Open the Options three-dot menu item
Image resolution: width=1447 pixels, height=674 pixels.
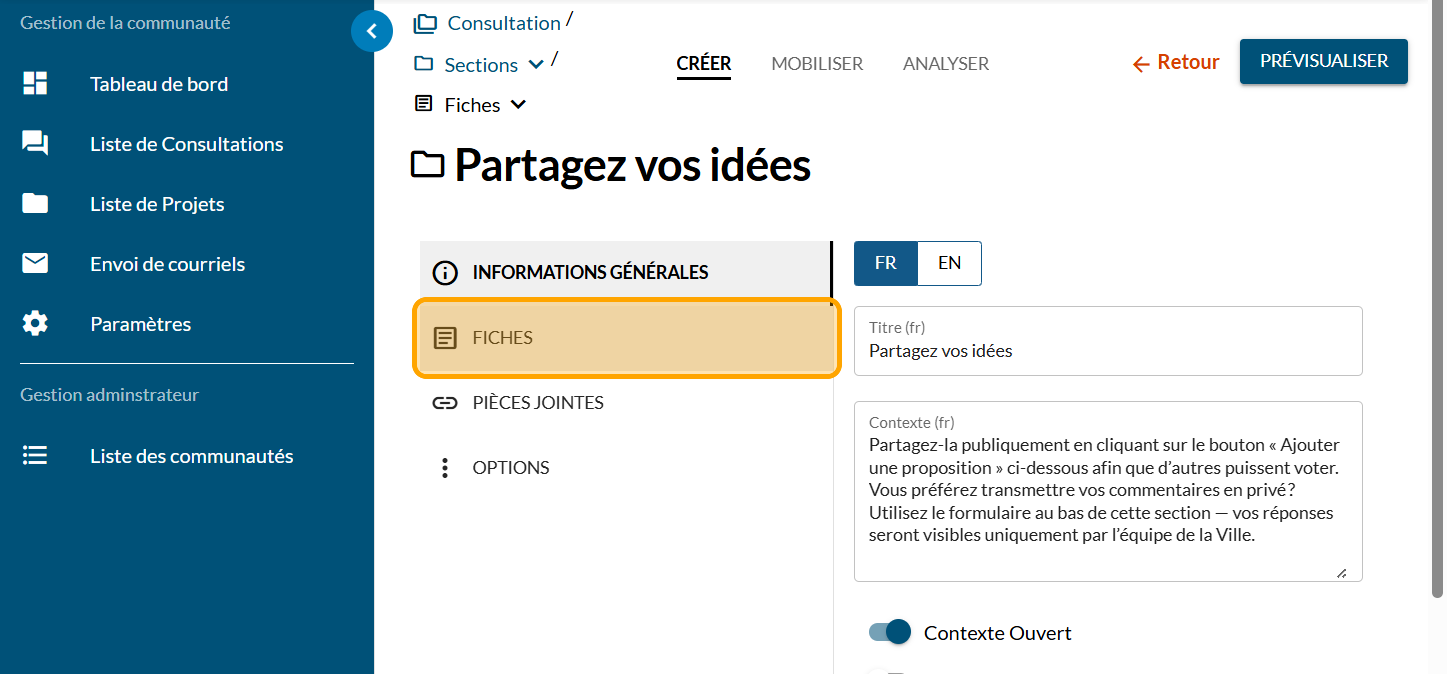coord(445,468)
